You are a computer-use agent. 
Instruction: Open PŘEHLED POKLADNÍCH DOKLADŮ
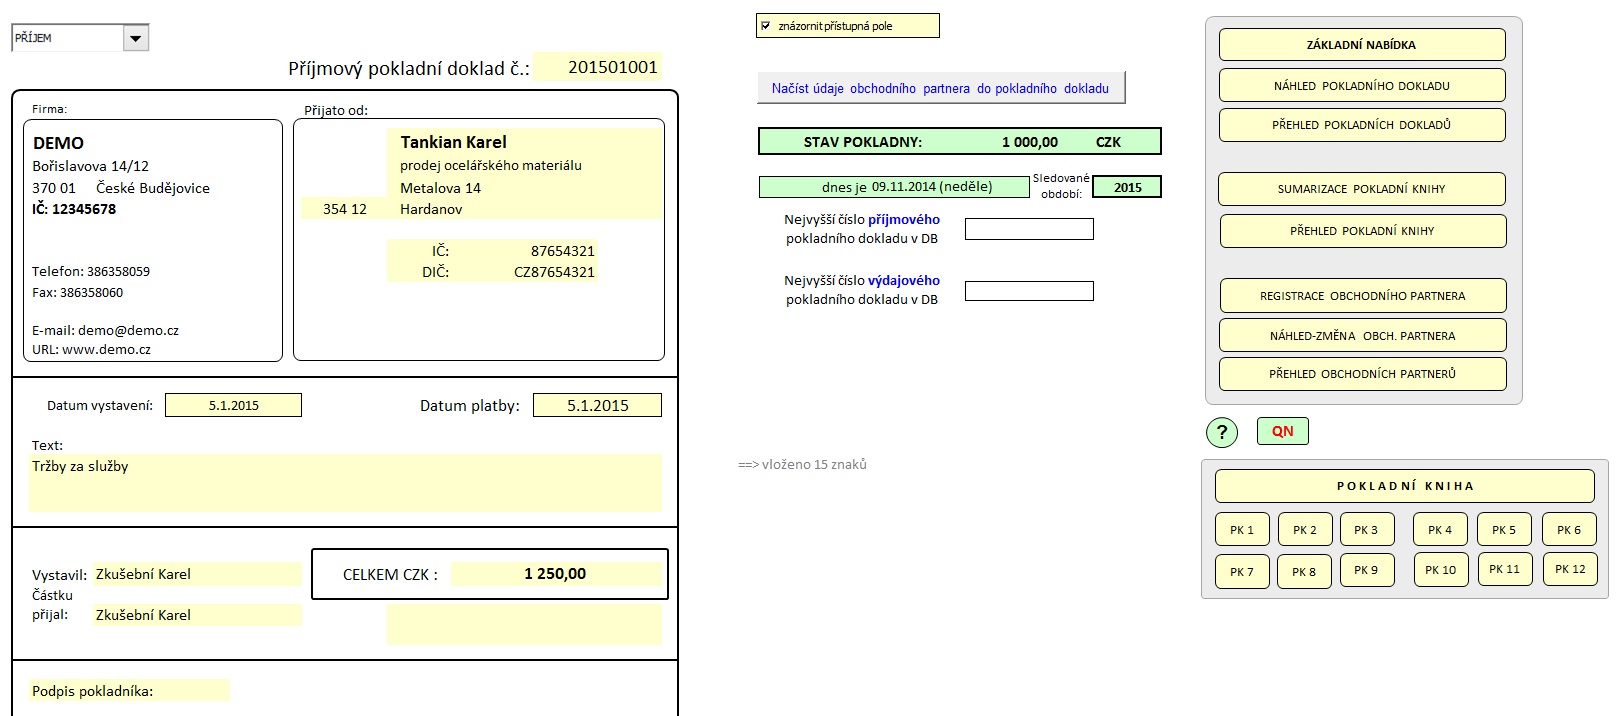pyautogui.click(x=1361, y=125)
